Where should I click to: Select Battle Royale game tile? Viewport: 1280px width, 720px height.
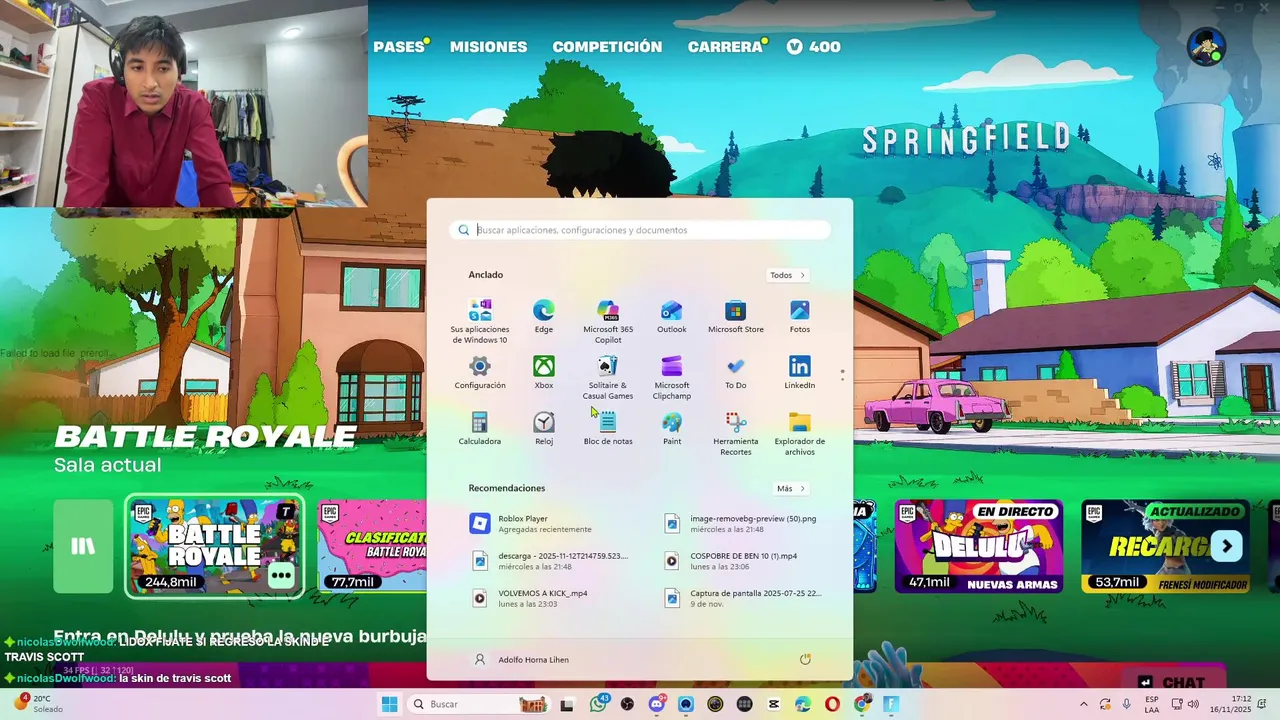(x=214, y=546)
